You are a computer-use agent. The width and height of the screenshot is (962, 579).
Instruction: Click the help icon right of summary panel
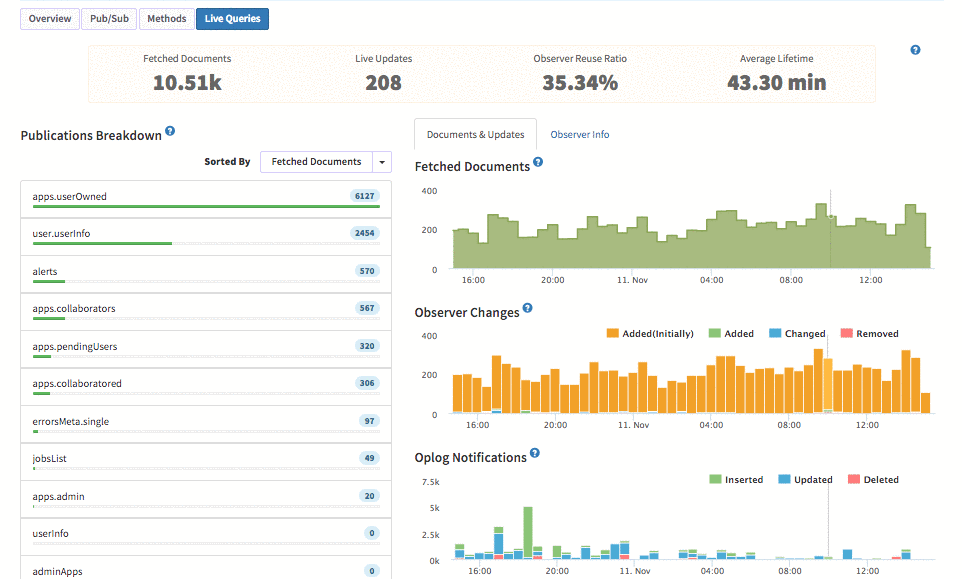pos(915,50)
